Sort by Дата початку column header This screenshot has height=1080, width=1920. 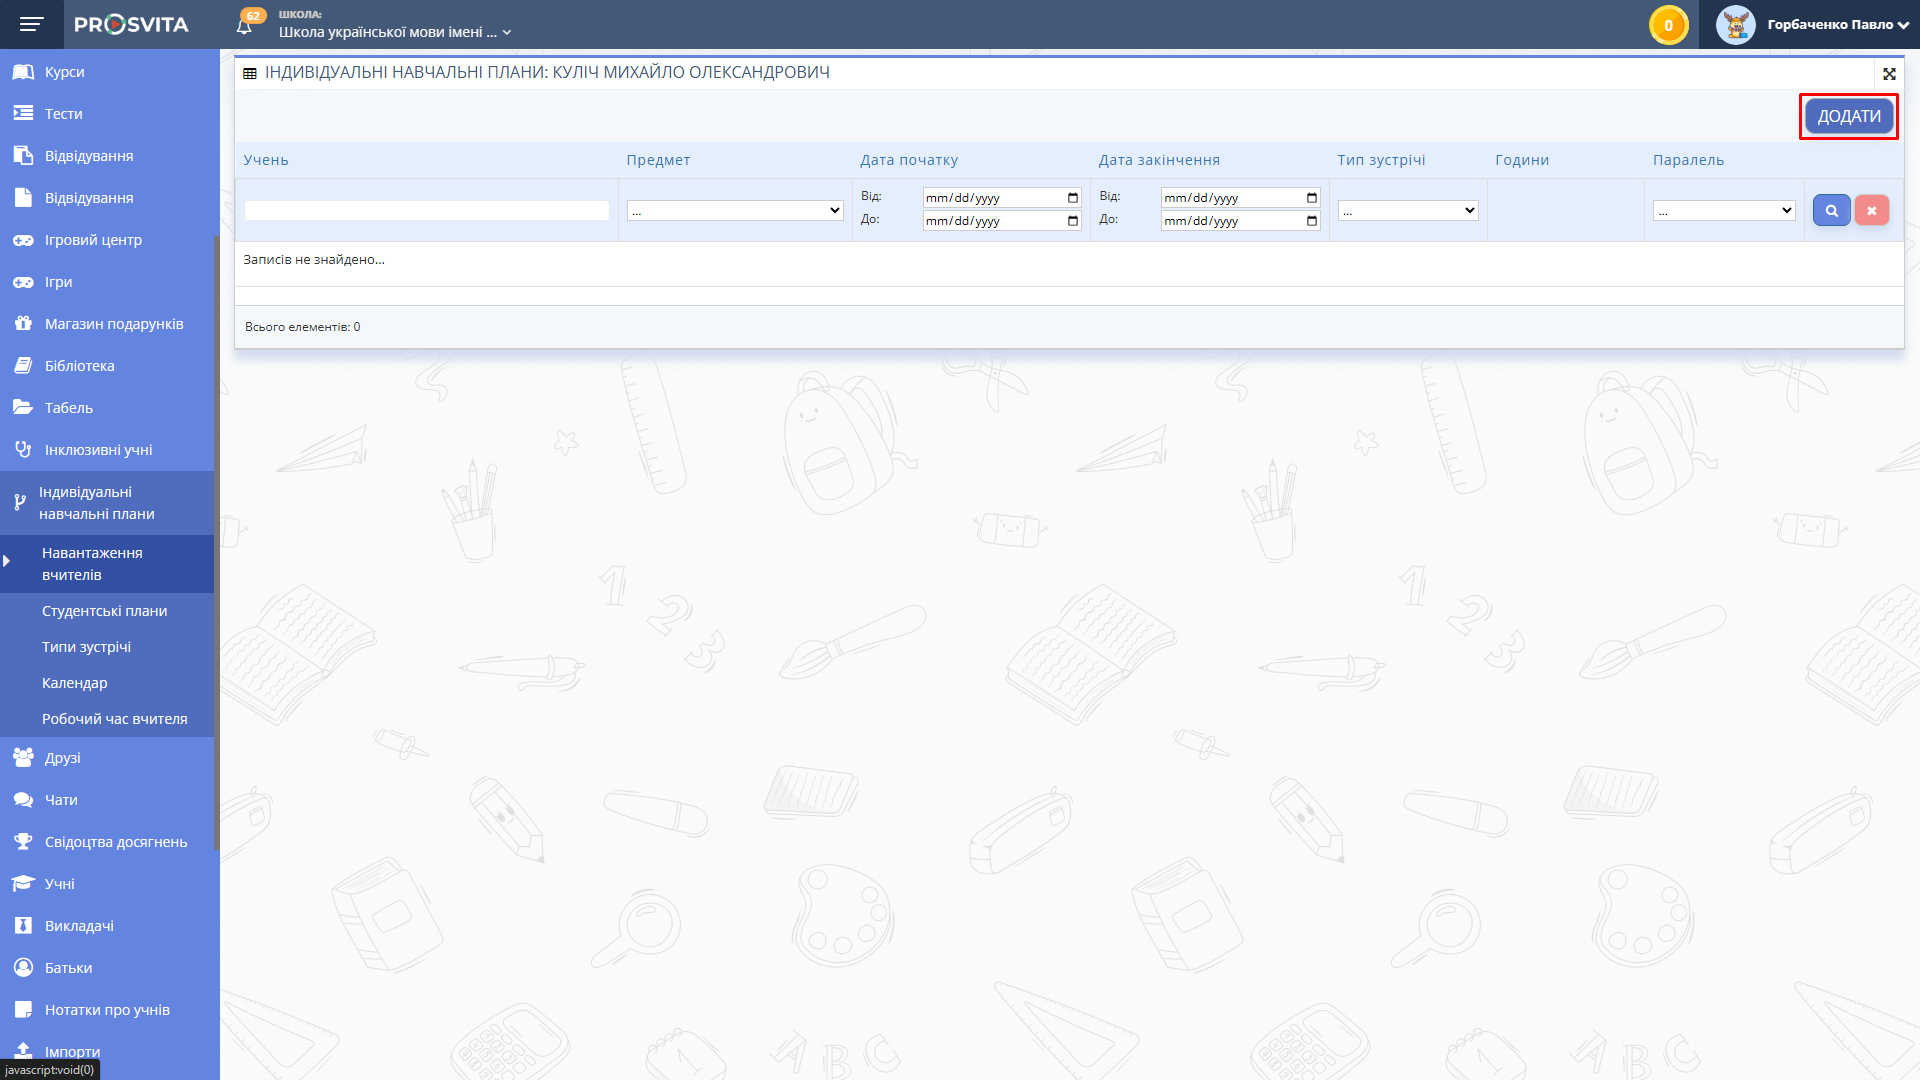pos(908,160)
